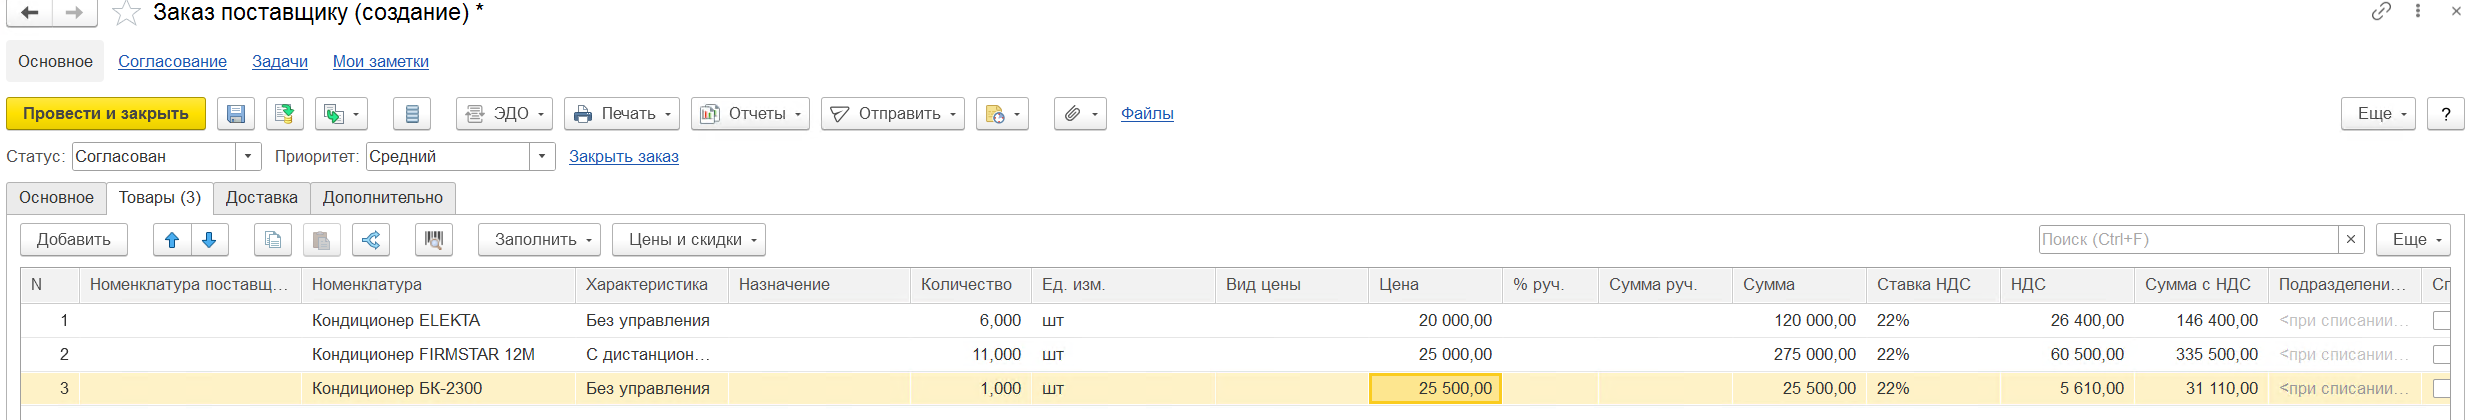Expand the Приоритет dropdown
Screen dimensions: 2465x420
click(542, 157)
